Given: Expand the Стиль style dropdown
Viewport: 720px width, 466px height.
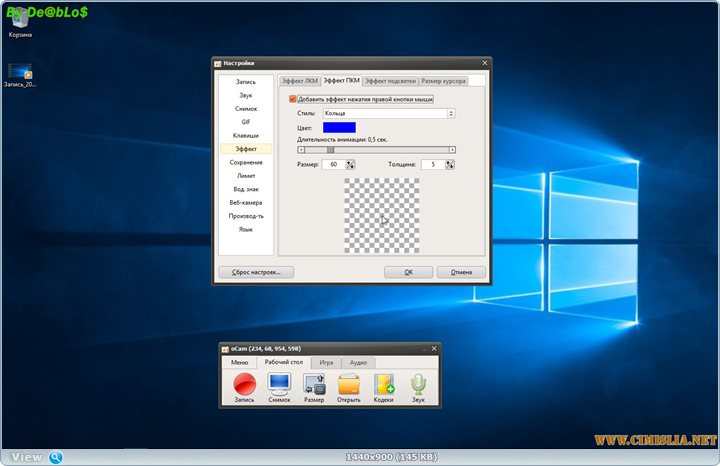Looking at the screenshot, I should [x=451, y=114].
